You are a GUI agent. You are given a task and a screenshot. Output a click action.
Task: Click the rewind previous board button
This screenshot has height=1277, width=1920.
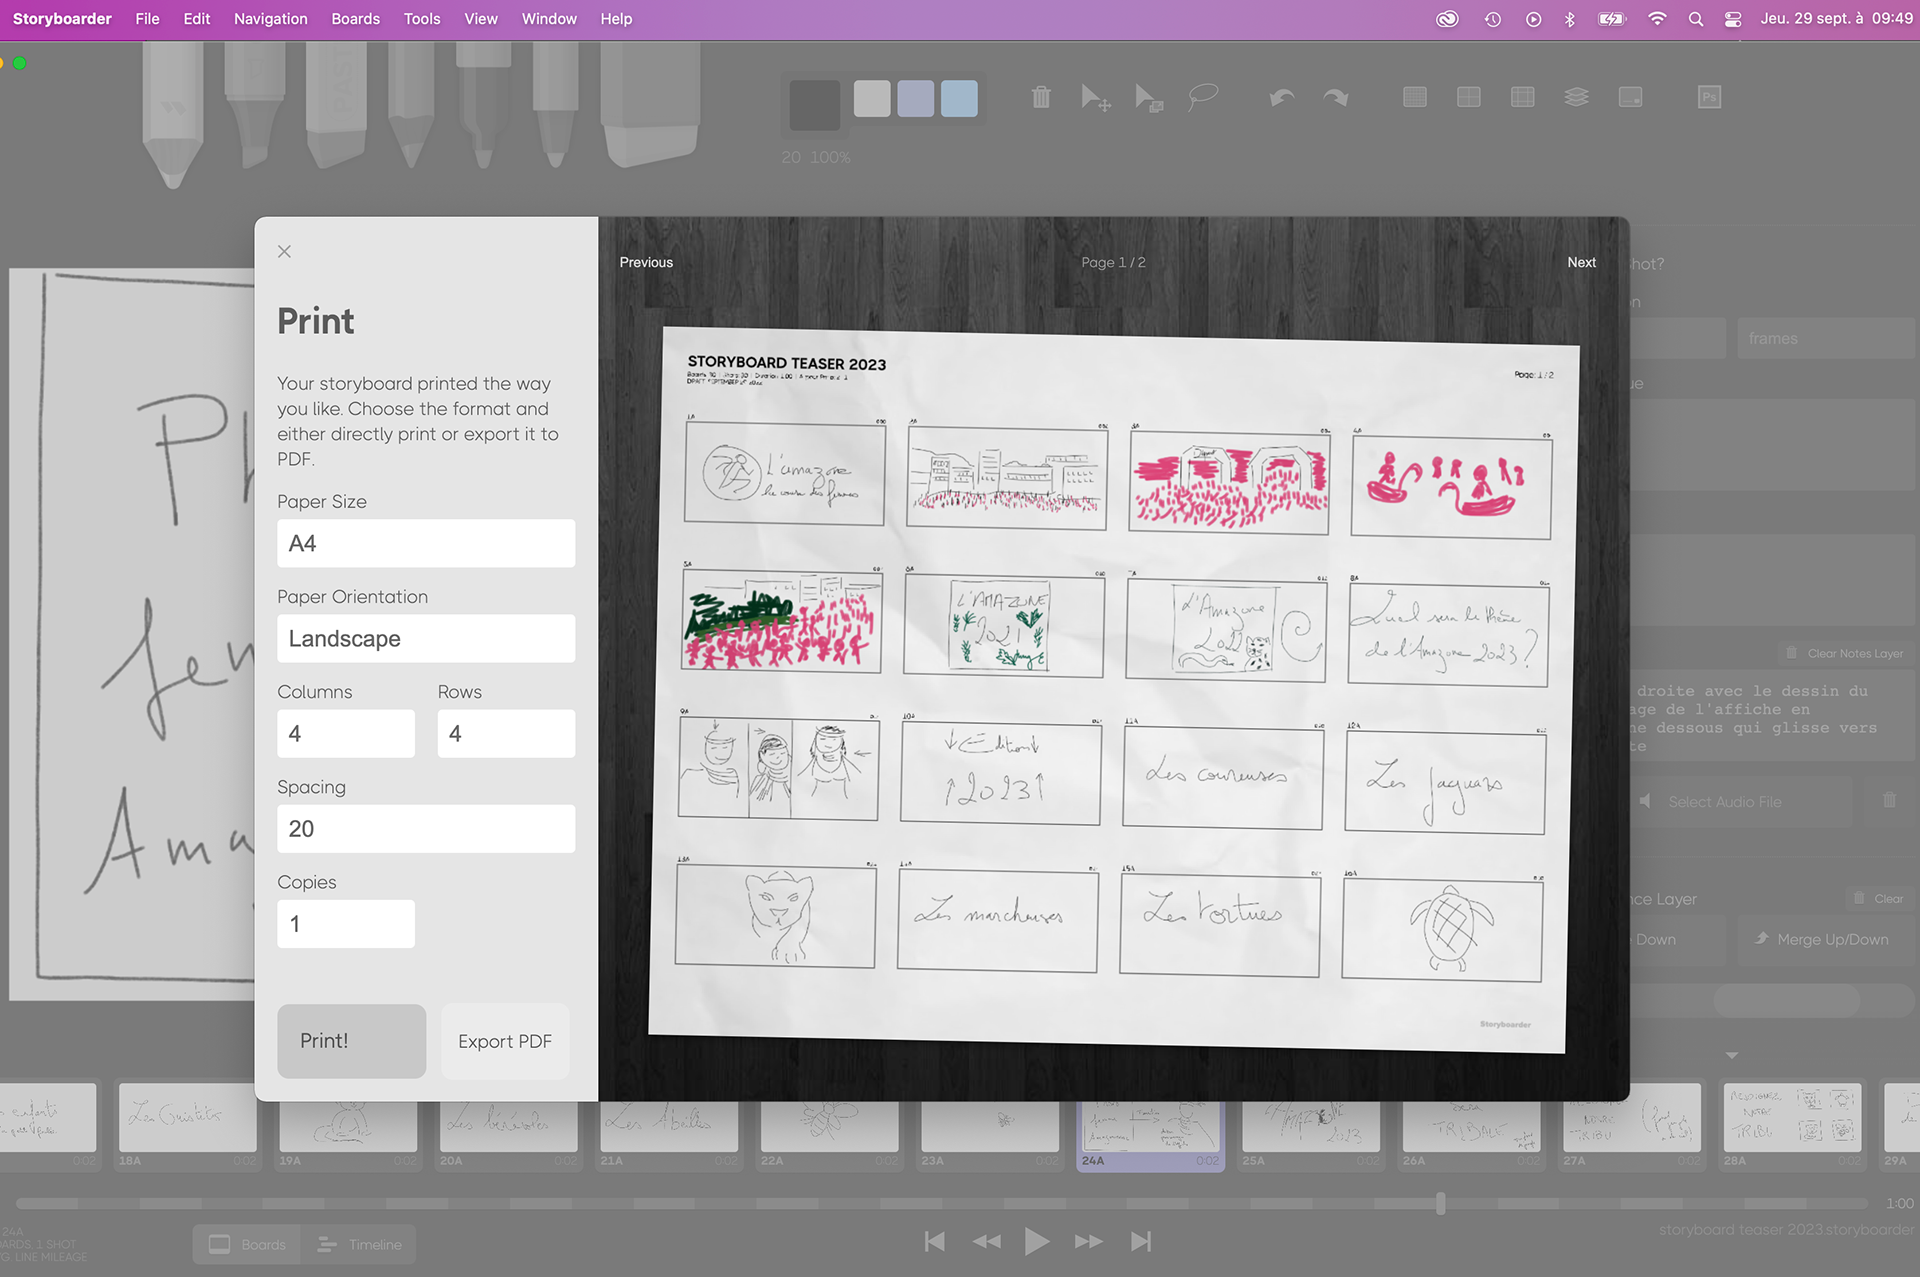(x=986, y=1242)
